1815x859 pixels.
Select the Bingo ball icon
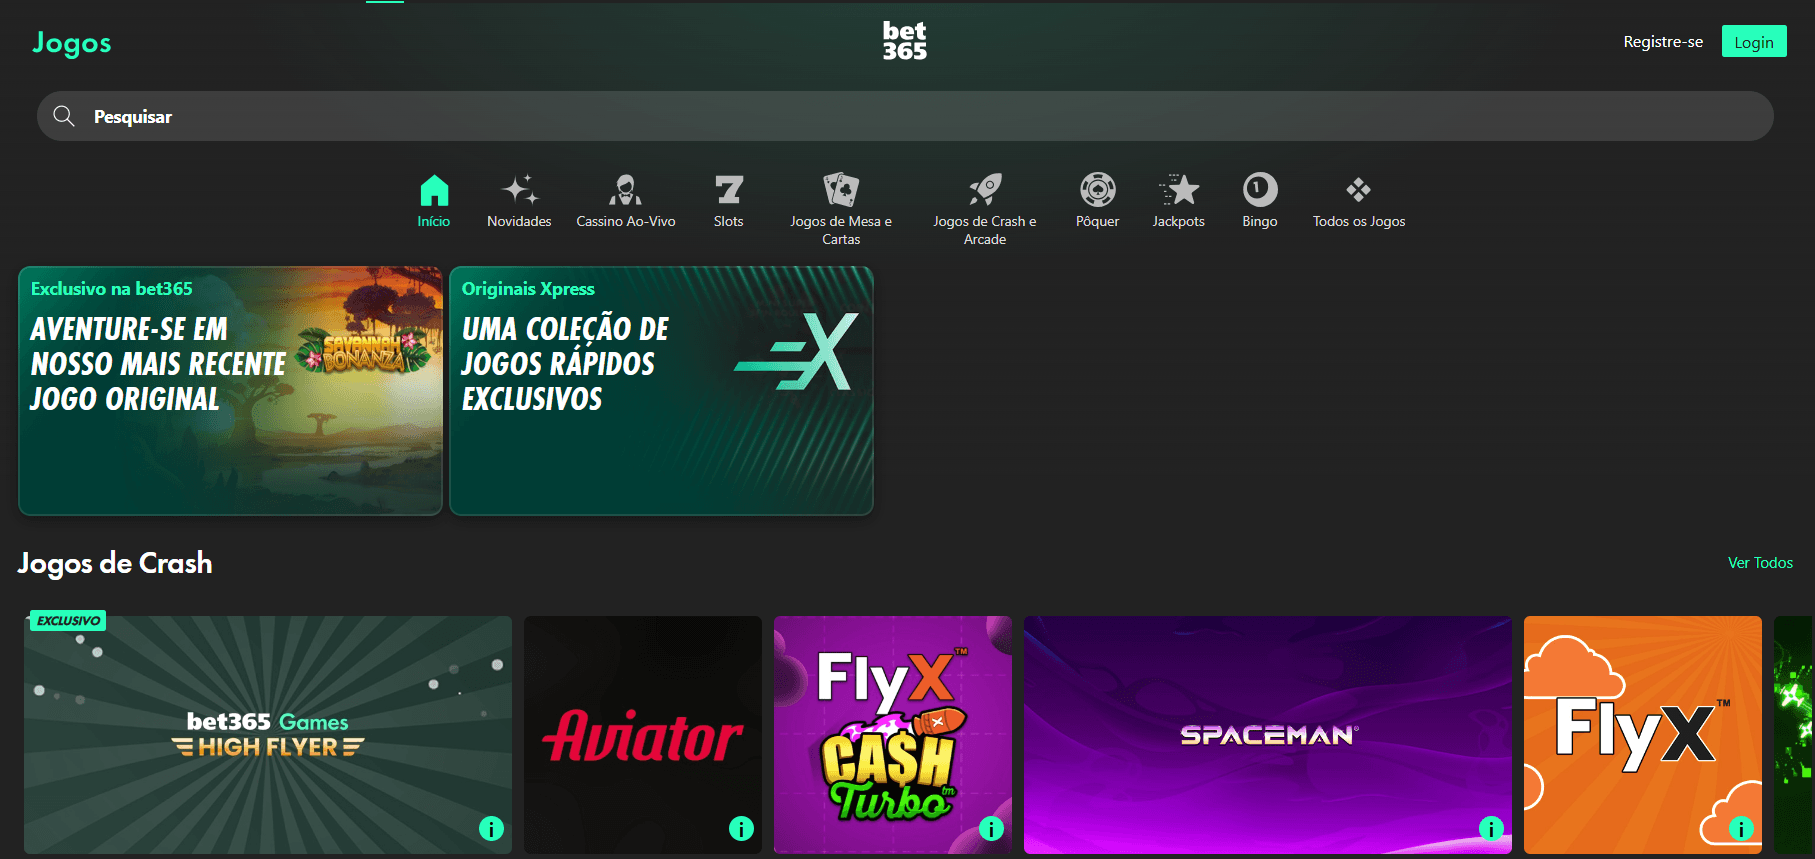coord(1260,189)
